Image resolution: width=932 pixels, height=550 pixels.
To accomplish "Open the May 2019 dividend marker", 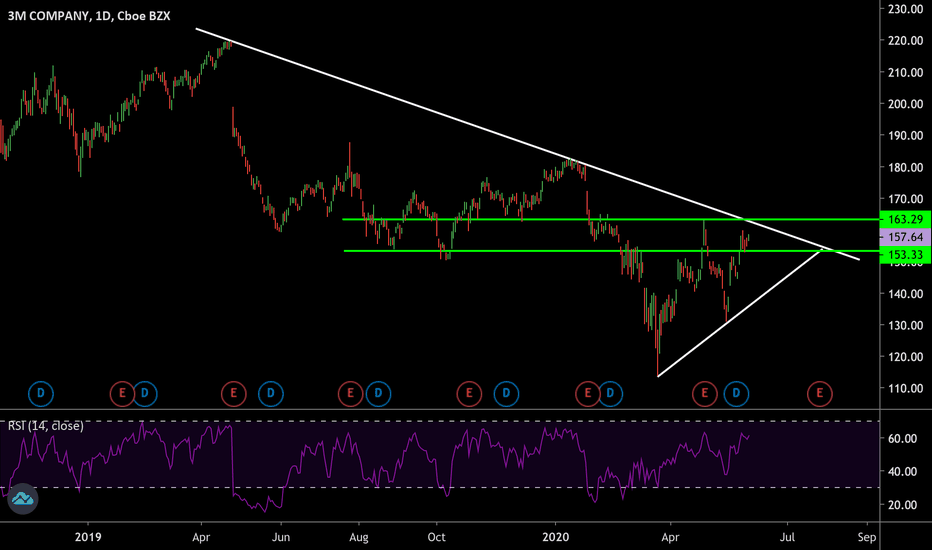I will (270, 393).
